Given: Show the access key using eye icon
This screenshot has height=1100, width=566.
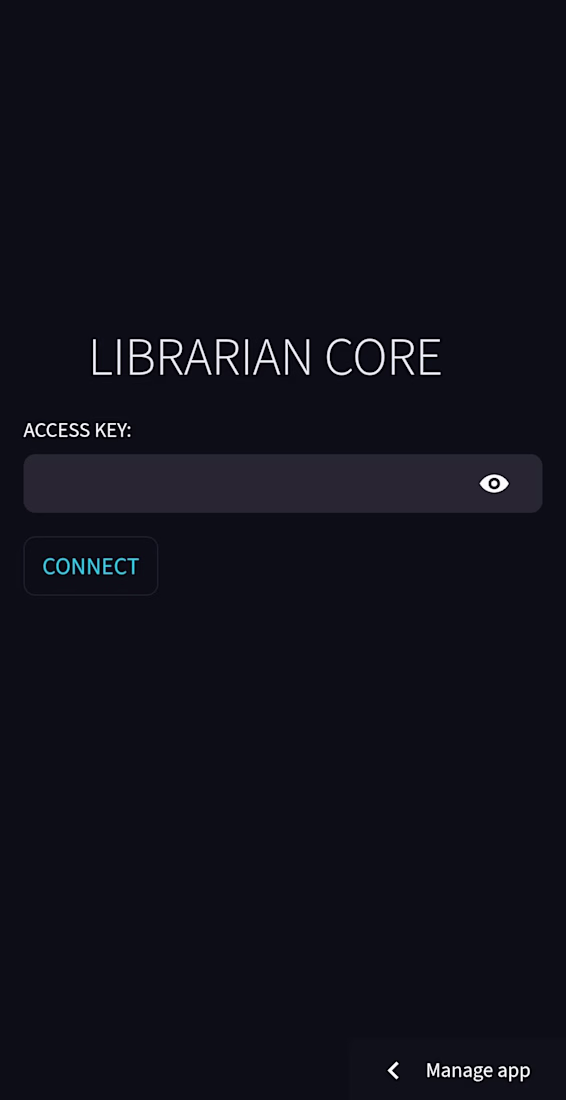Looking at the screenshot, I should (494, 483).
